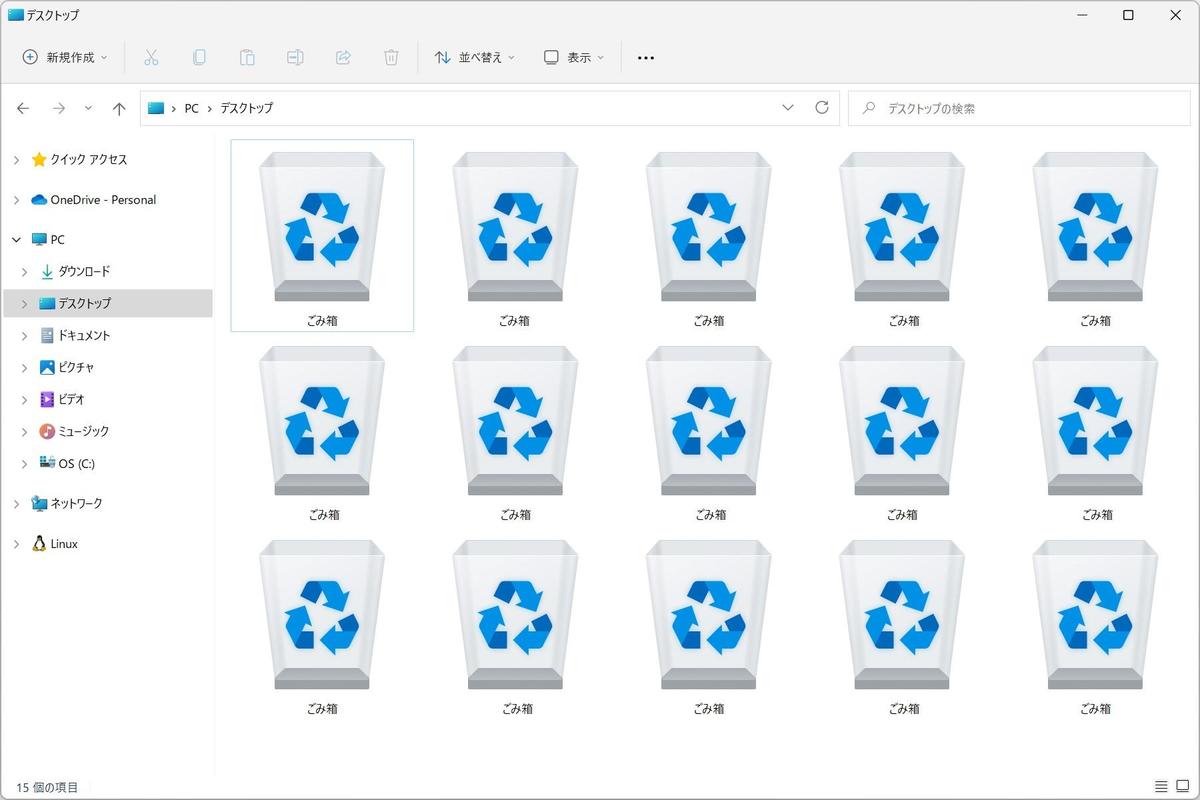Expand the ピクチャ folder node

point(25,368)
